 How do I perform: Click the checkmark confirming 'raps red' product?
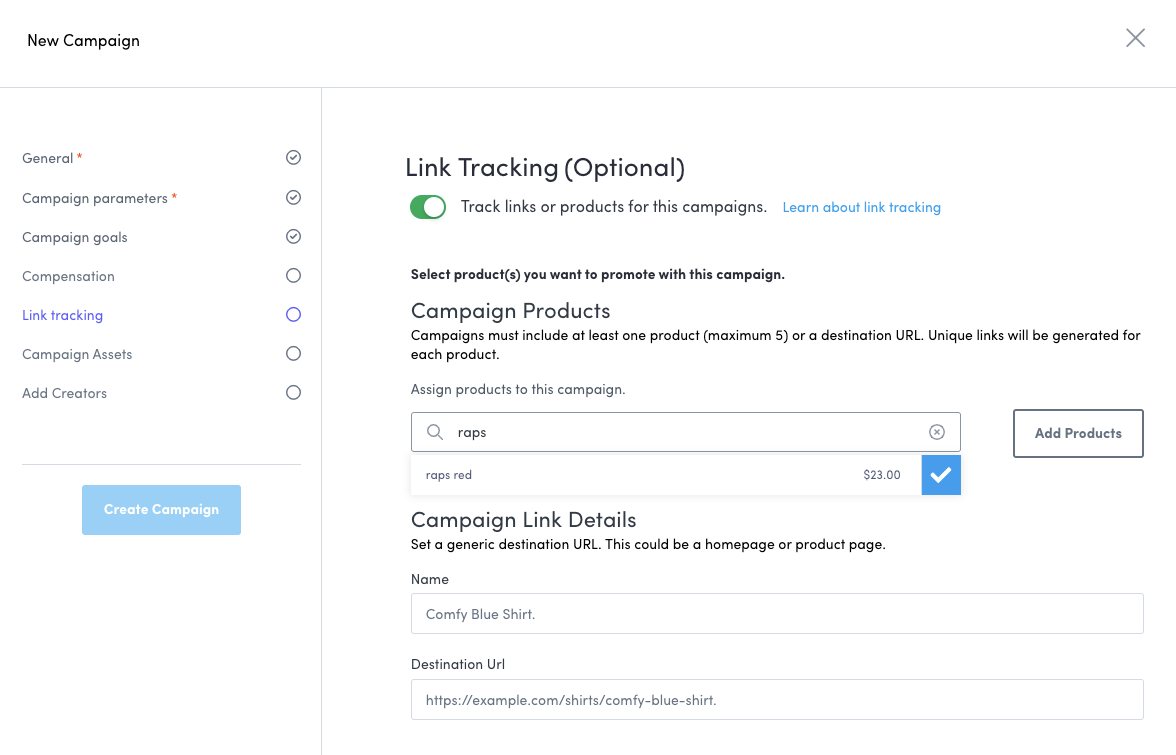pyautogui.click(x=940, y=474)
